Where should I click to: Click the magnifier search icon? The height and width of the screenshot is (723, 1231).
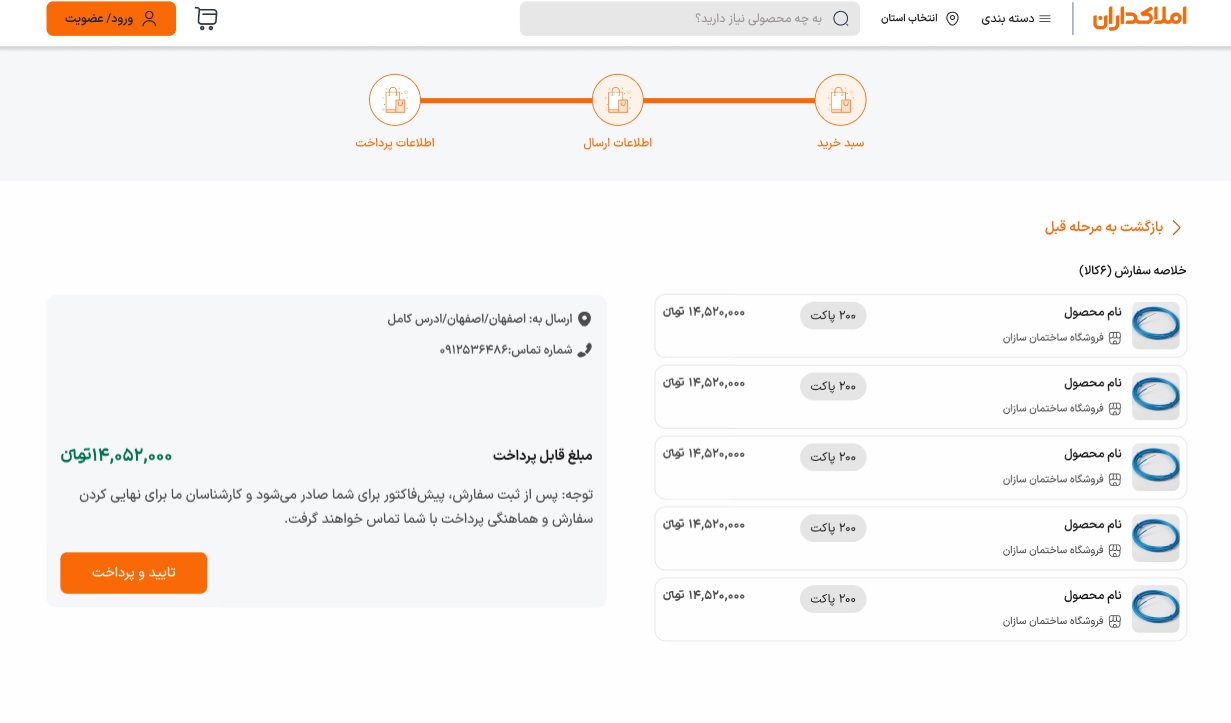pyautogui.click(x=841, y=18)
